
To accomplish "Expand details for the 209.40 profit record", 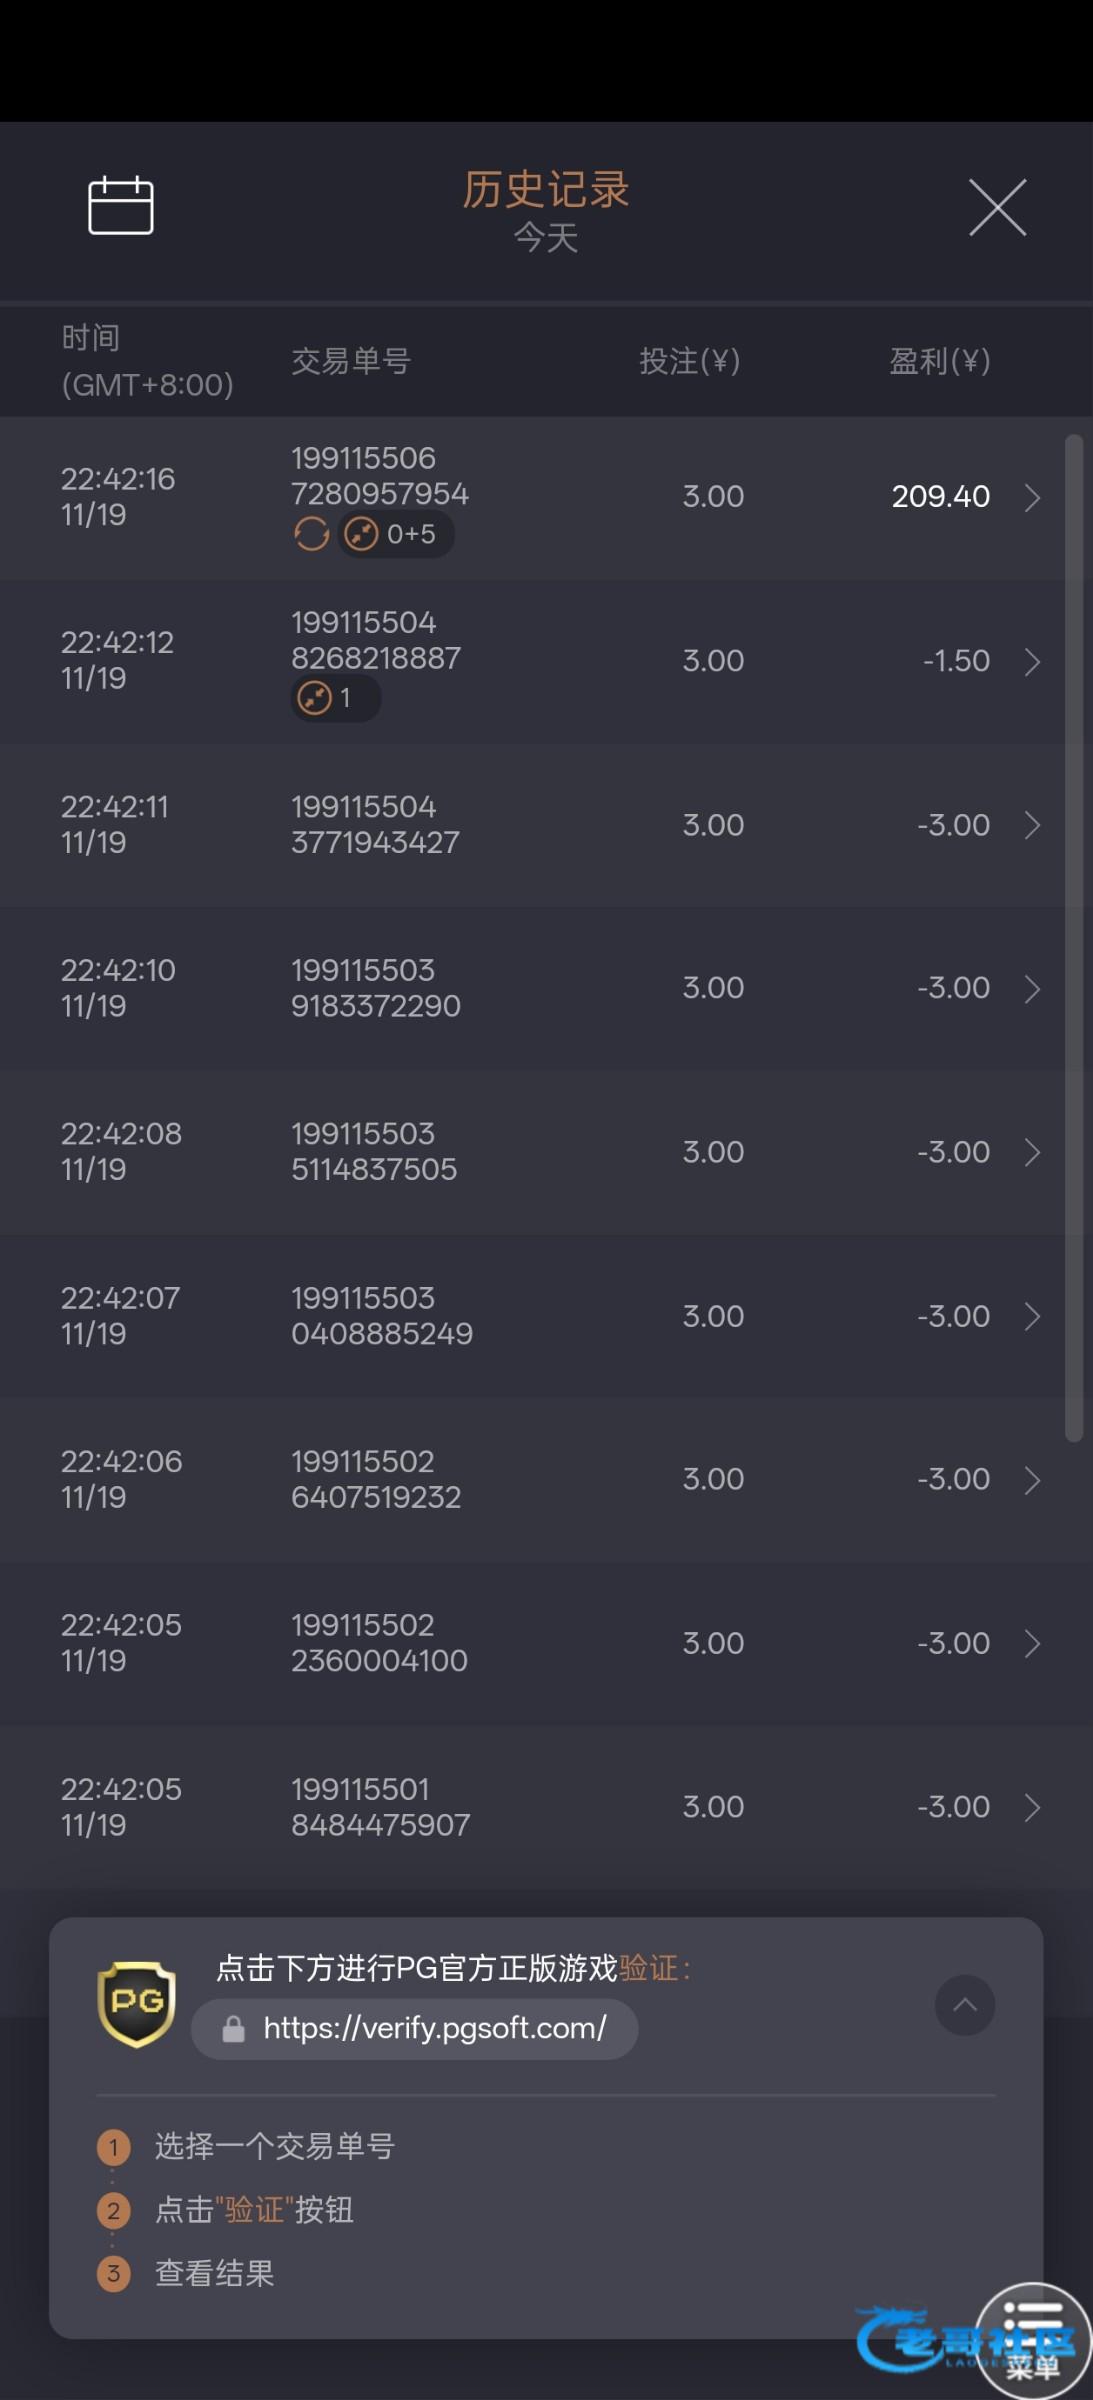I will coord(1032,497).
